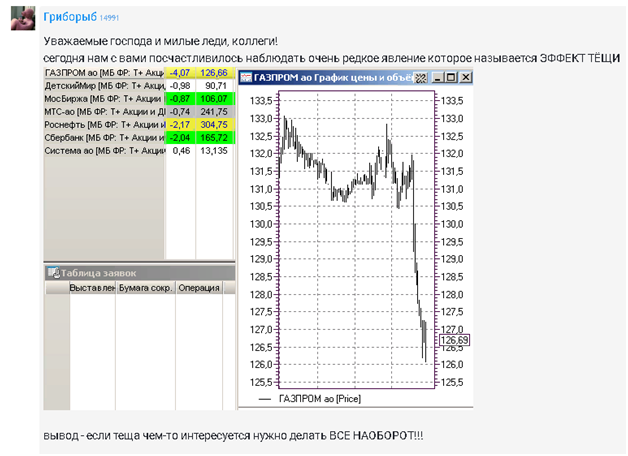Select the Бумага сокр. column header
628x456 pixels.
click(x=145, y=288)
